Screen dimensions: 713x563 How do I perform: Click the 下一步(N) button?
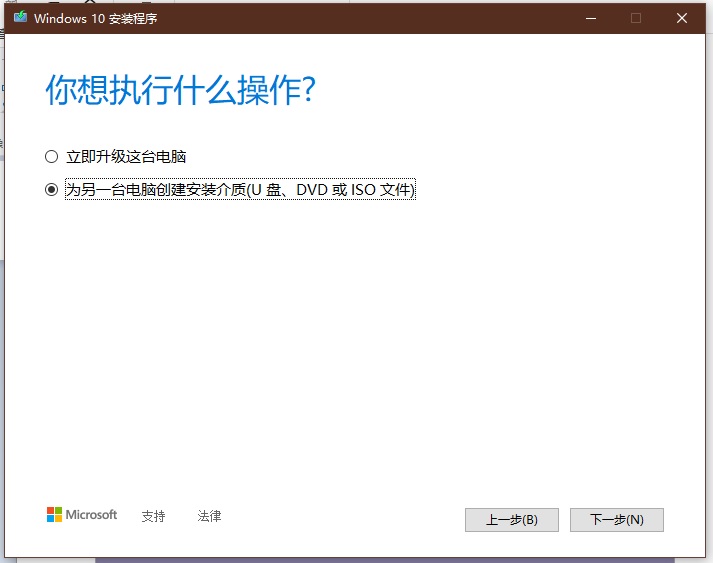[617, 520]
